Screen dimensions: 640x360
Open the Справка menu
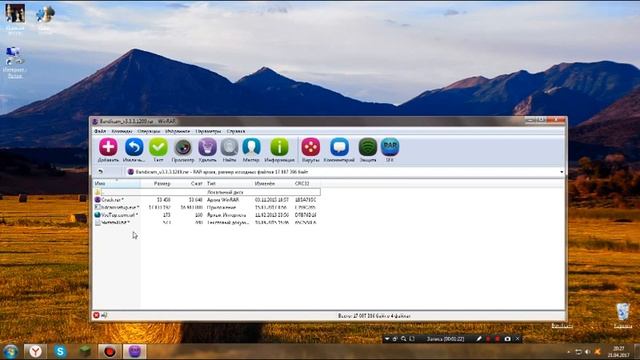point(236,131)
